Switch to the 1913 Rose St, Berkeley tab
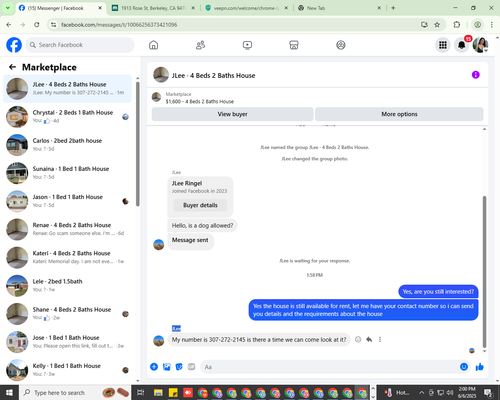Screen dimensions: 500x400 click(153, 8)
